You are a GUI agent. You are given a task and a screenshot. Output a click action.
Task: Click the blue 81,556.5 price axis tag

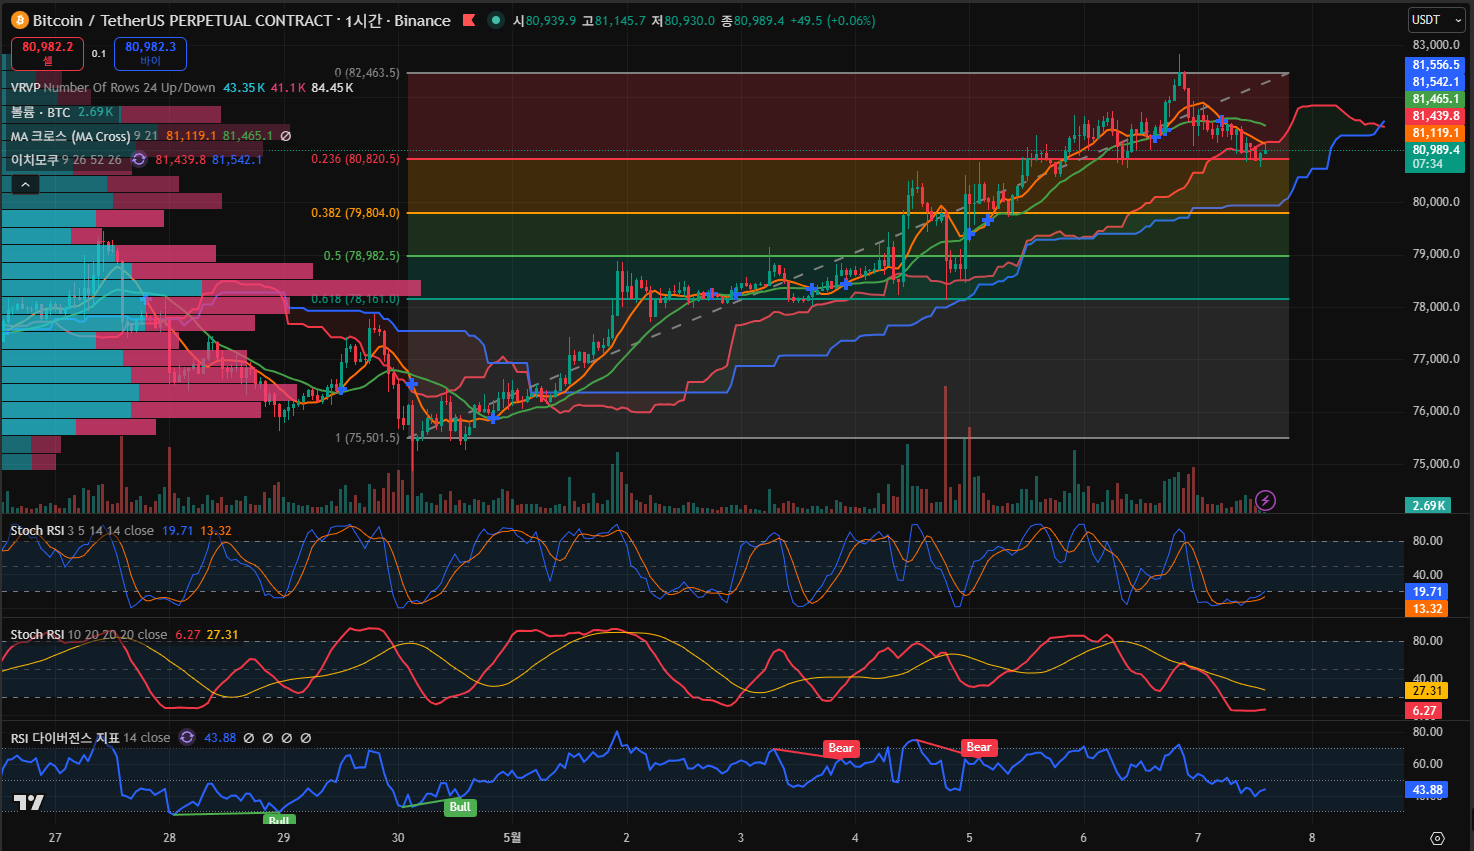1436,65
